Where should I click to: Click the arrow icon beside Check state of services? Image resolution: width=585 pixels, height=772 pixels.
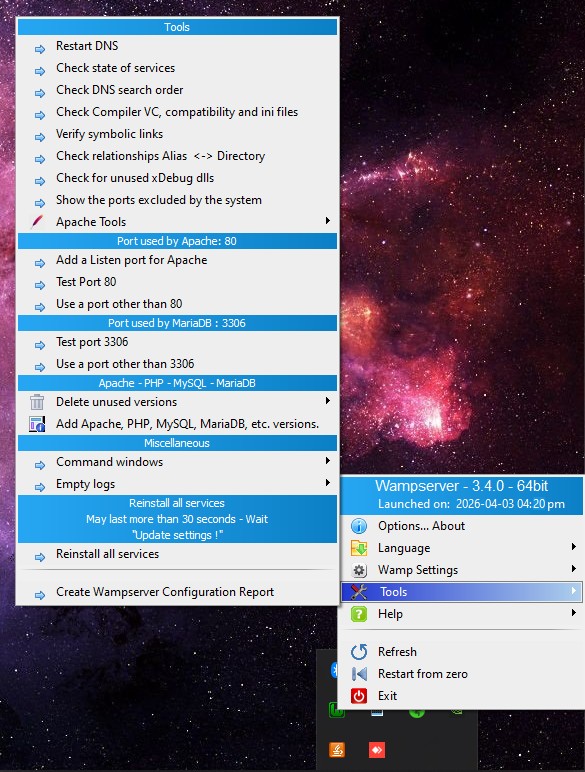click(40, 71)
